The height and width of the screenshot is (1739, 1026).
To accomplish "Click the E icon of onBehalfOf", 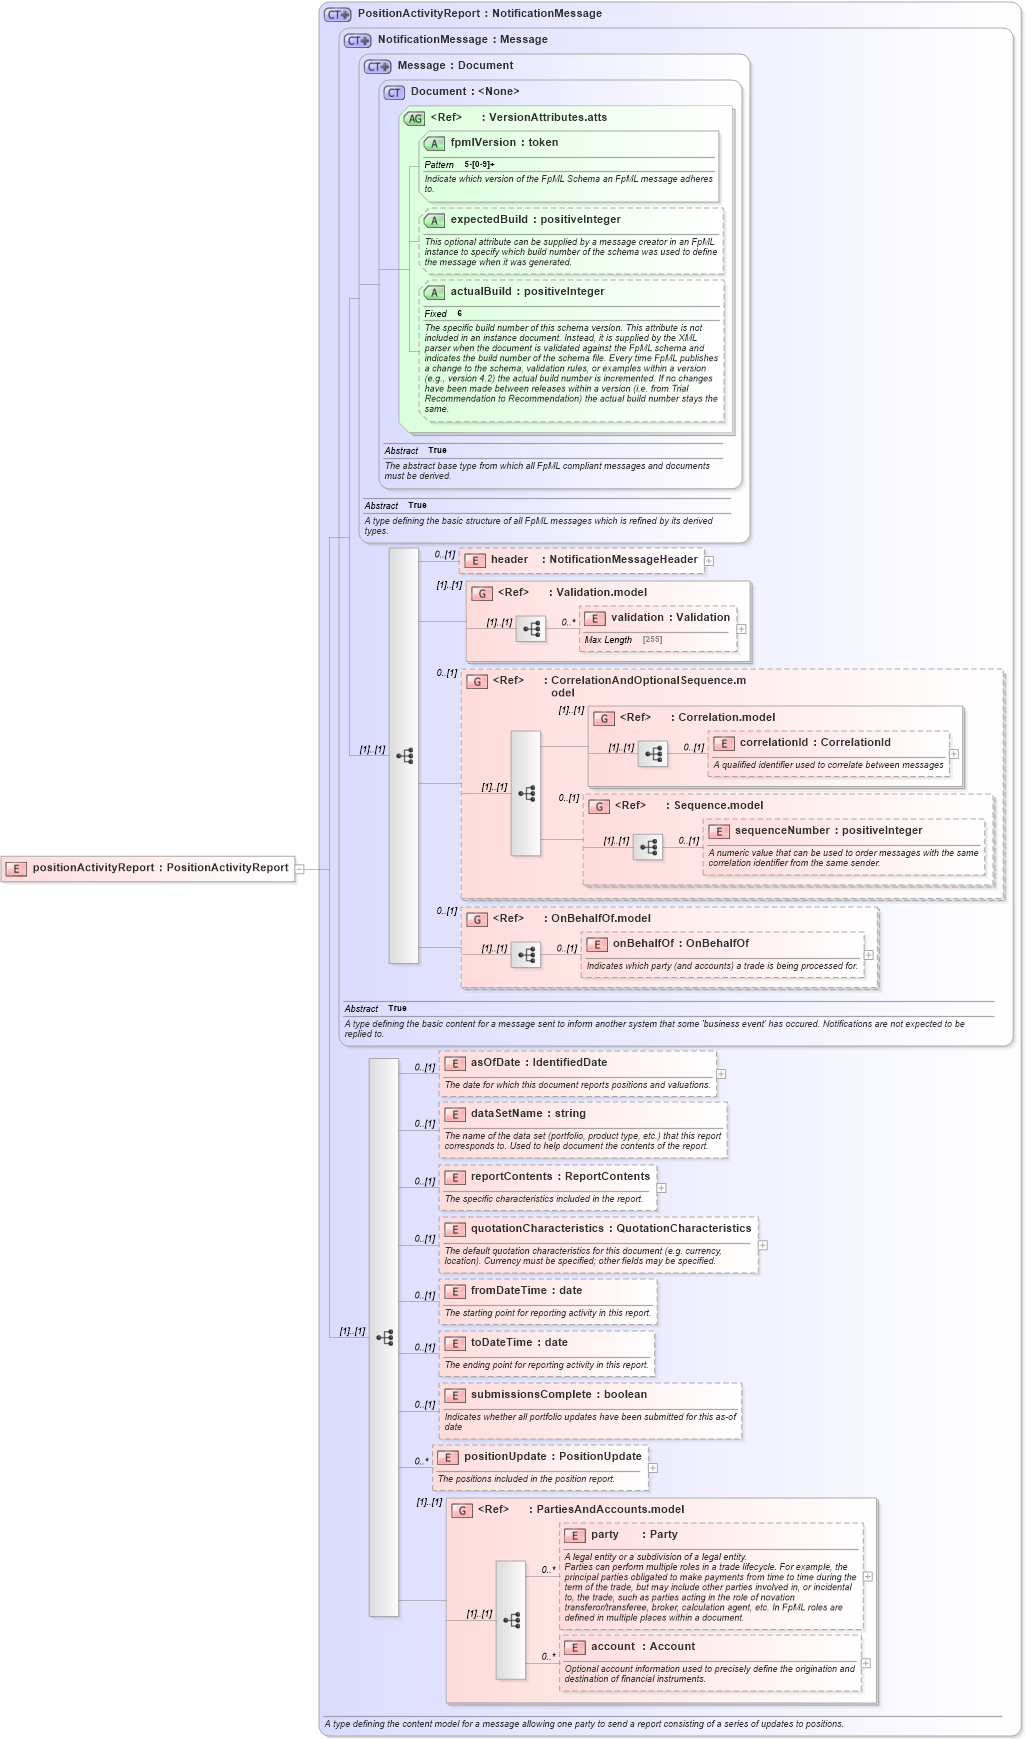I will (597, 944).
